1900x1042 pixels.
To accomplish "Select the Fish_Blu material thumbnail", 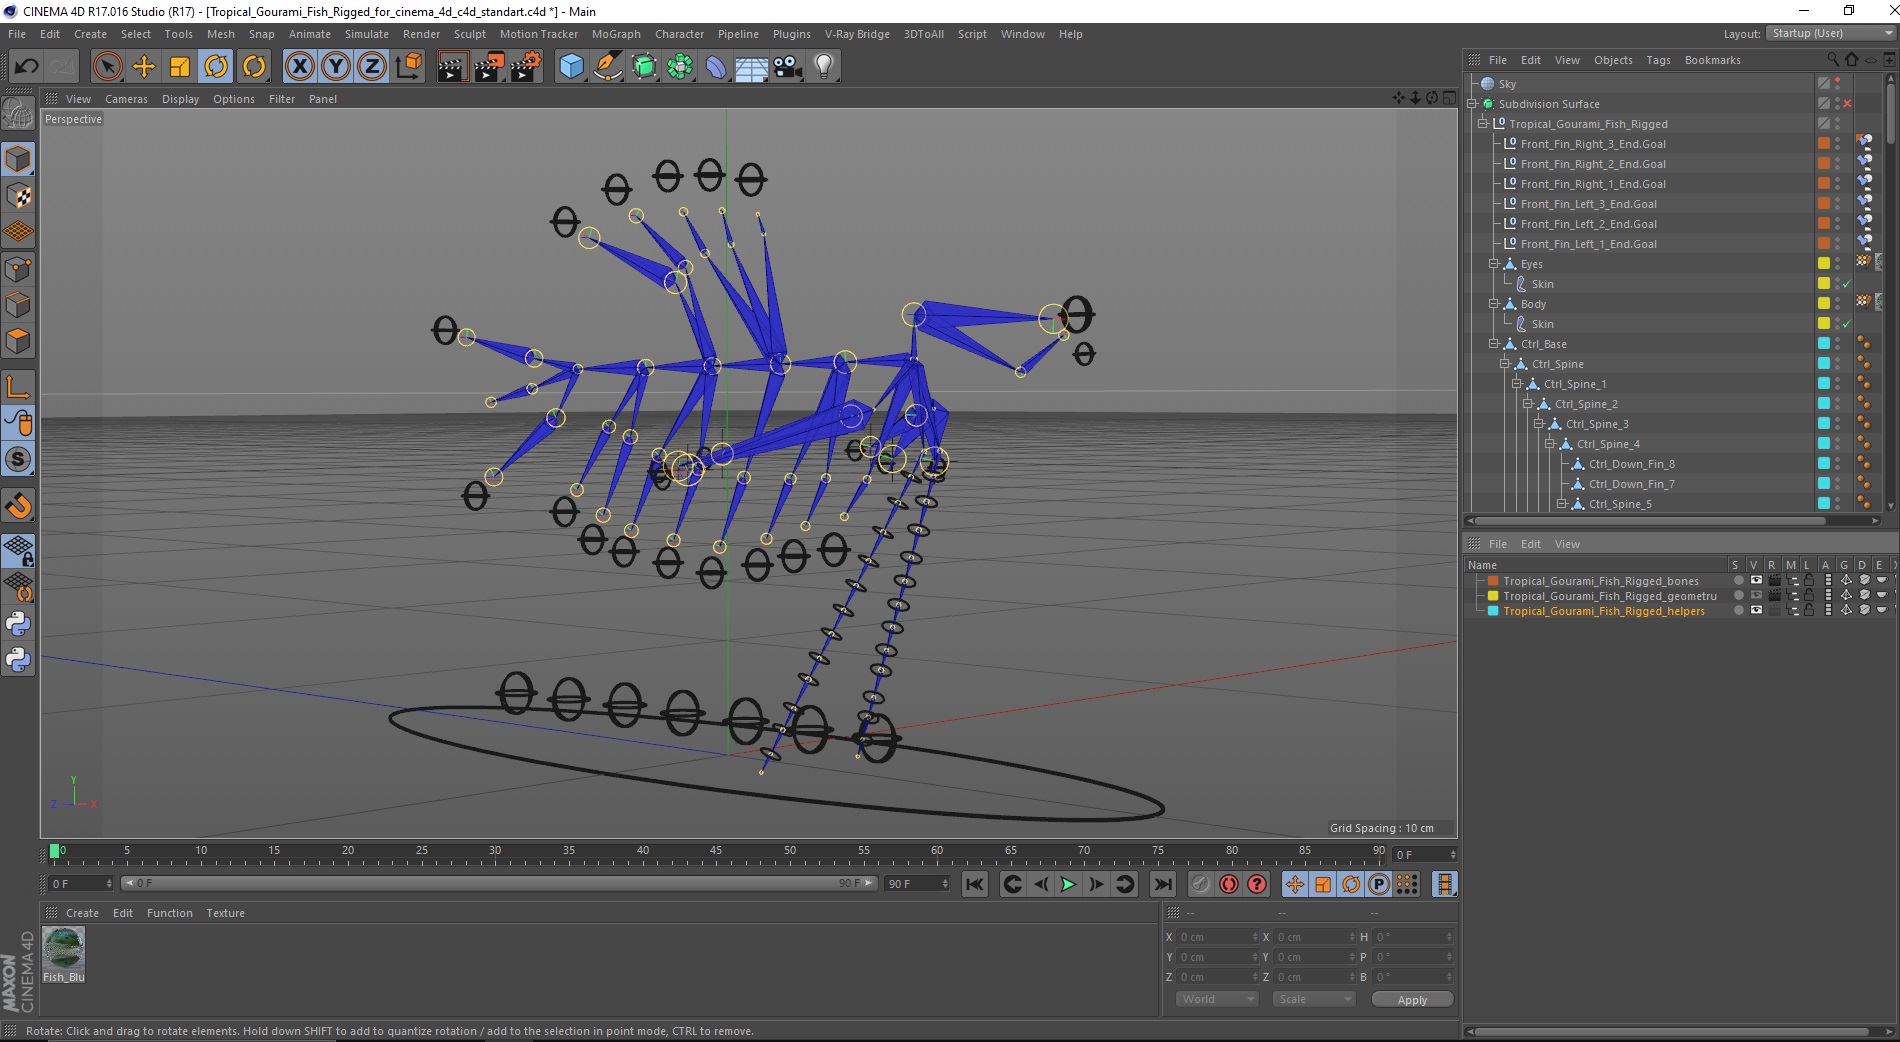I will (64, 948).
